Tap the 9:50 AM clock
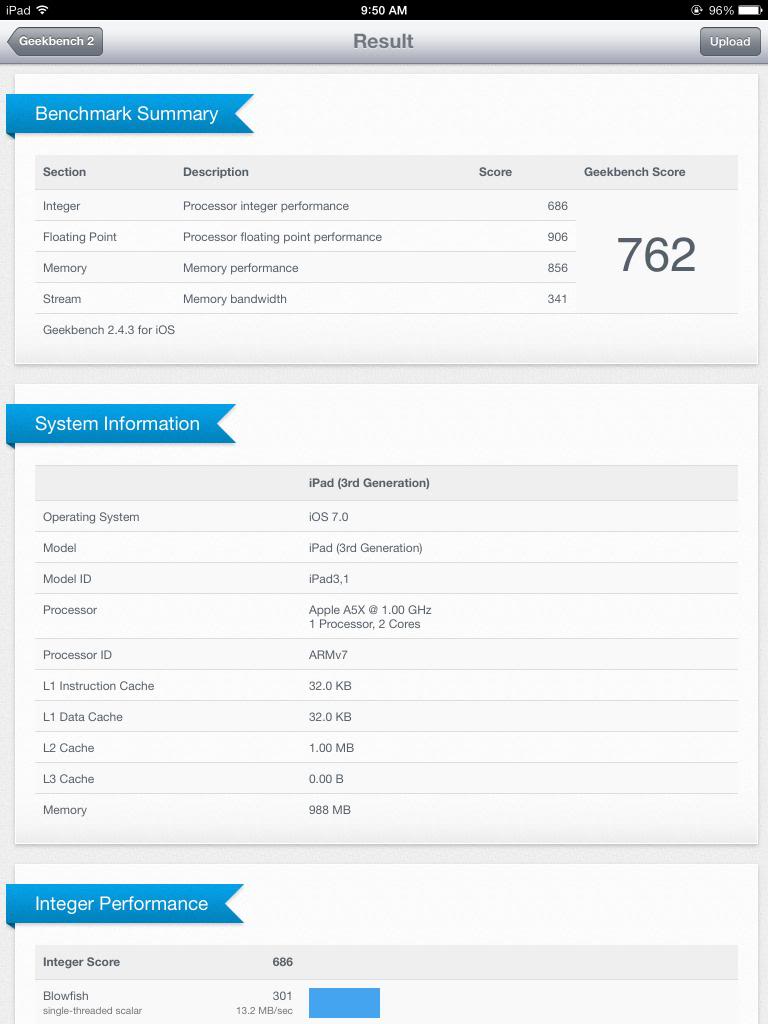768x1024 pixels. [383, 10]
